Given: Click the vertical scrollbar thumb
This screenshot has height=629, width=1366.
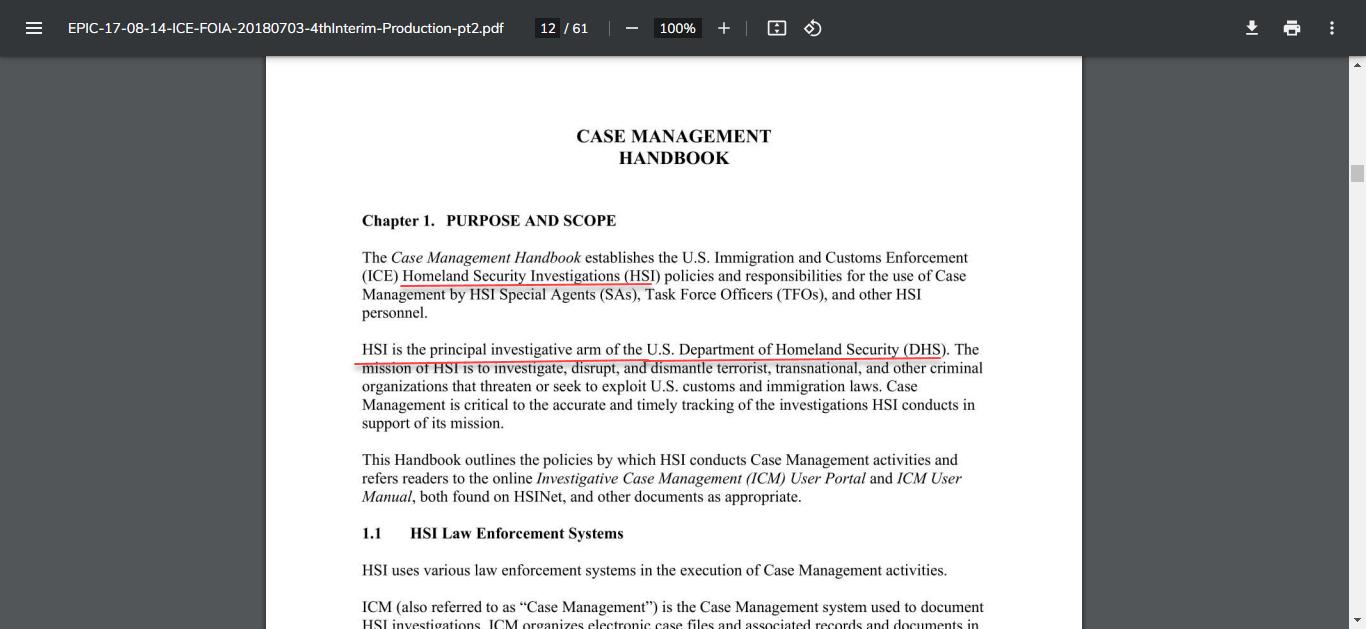Looking at the screenshot, I should 1357,174.
